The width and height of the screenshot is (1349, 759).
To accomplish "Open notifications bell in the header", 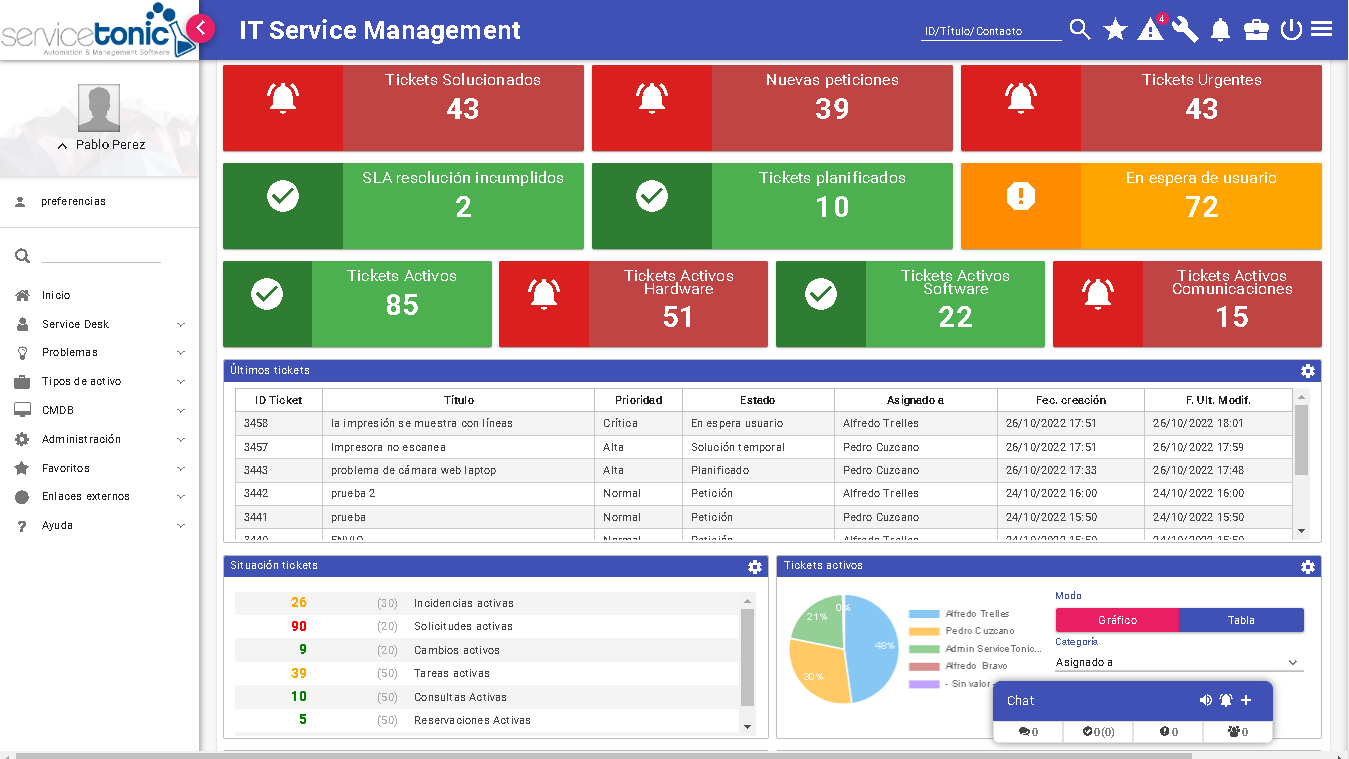I will (1220, 30).
